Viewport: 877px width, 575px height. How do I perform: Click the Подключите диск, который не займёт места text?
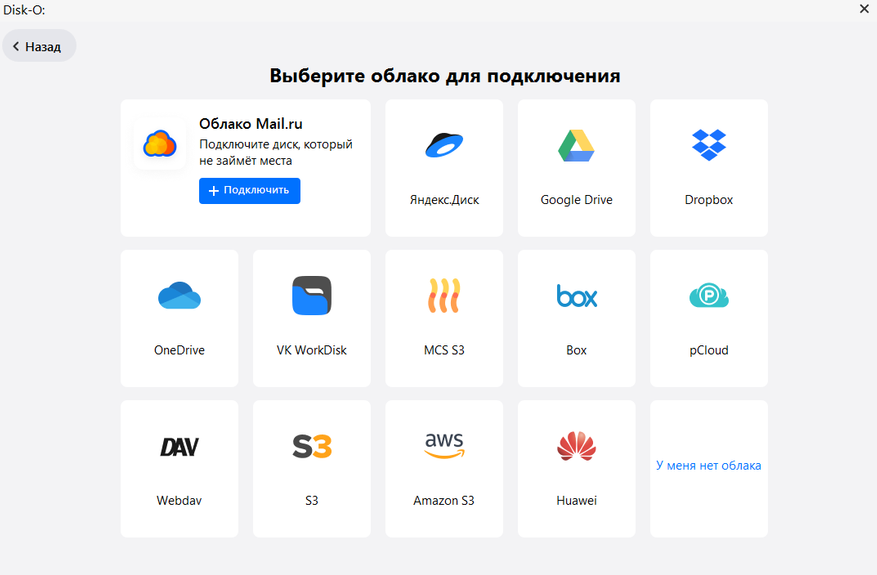point(276,152)
